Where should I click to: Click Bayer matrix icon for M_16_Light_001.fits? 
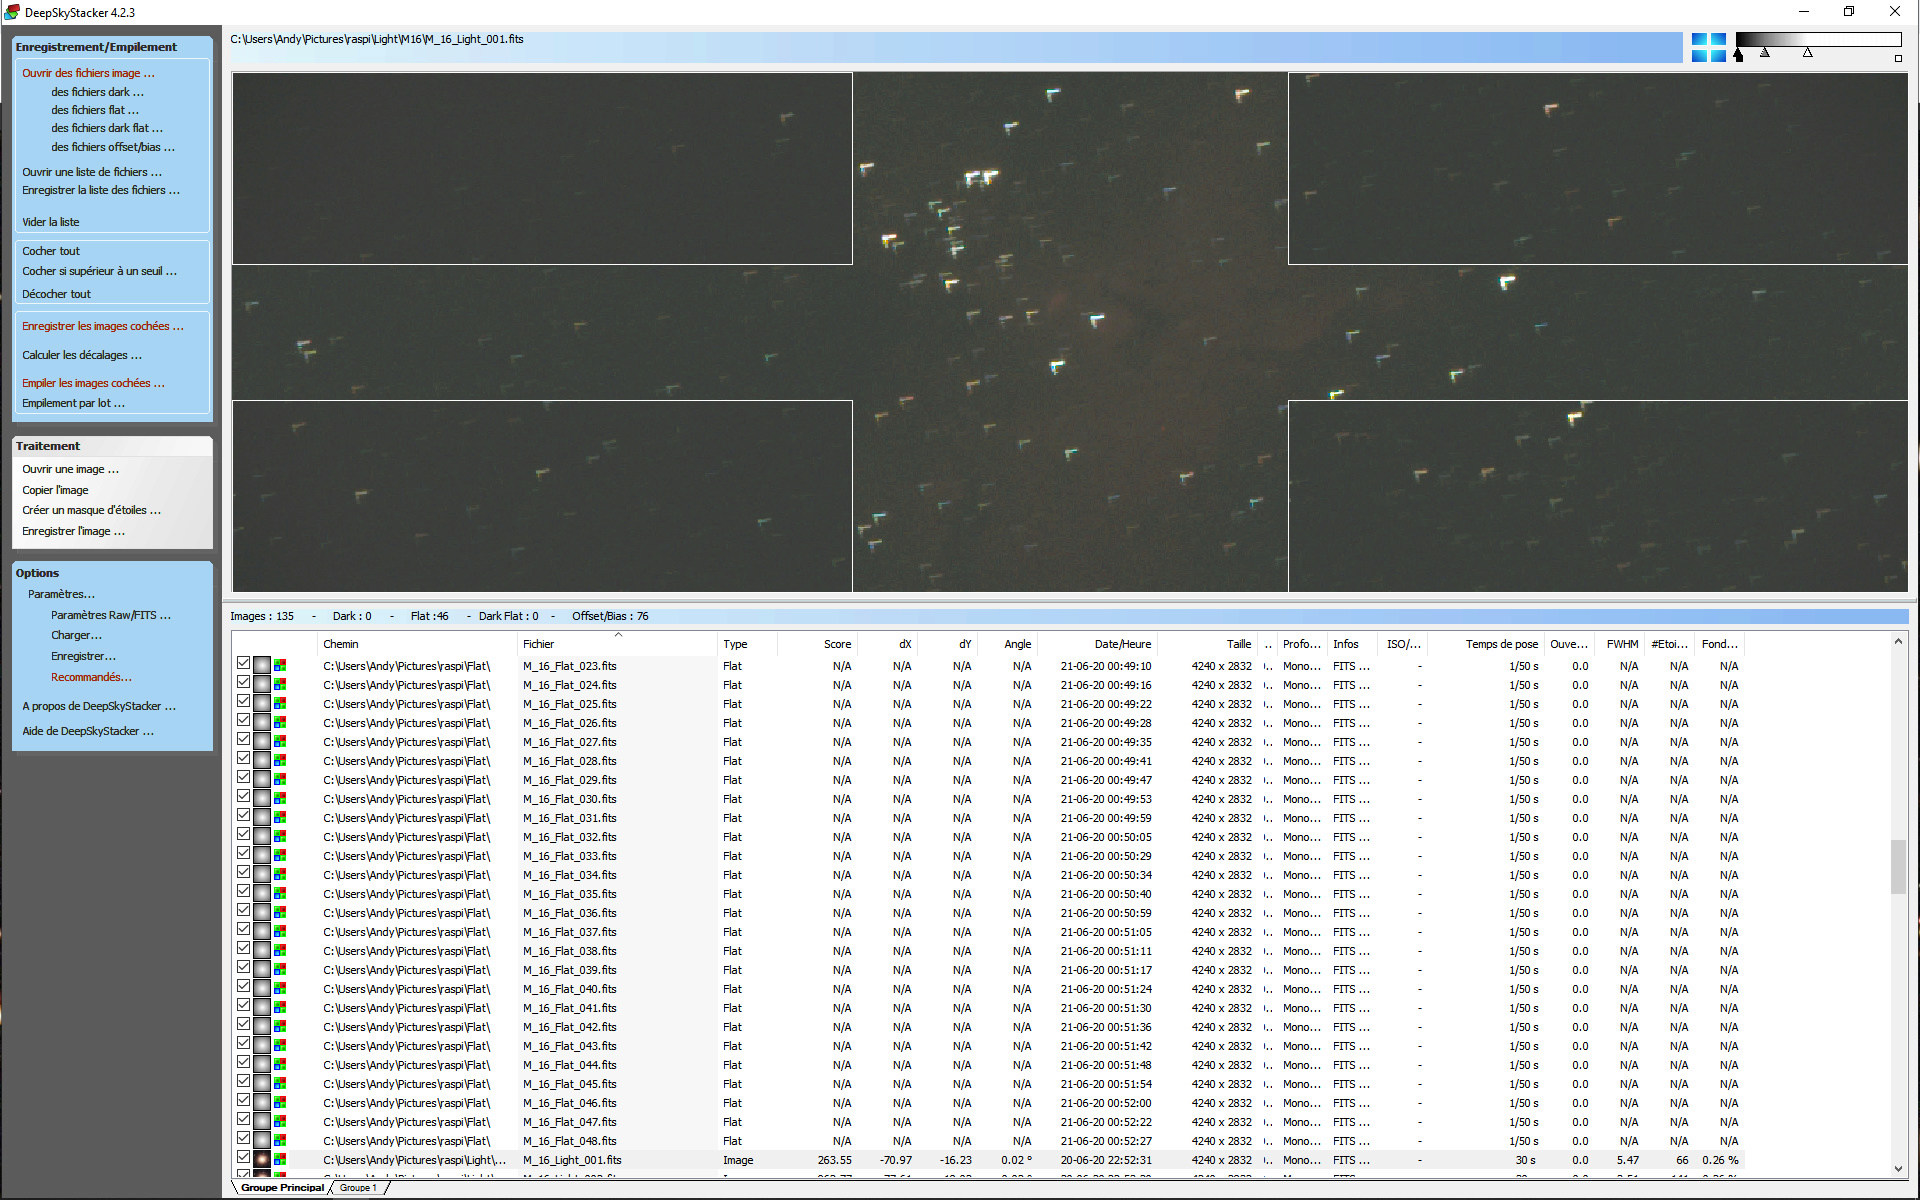pyautogui.click(x=280, y=1160)
